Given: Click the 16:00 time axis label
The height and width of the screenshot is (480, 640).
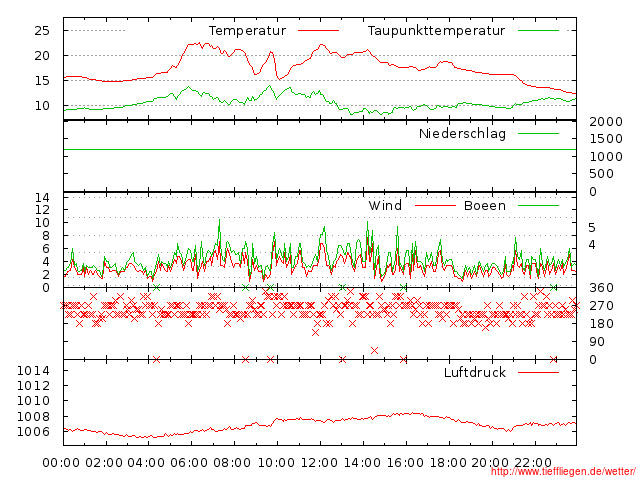Looking at the screenshot, I should pyautogui.click(x=405, y=463).
